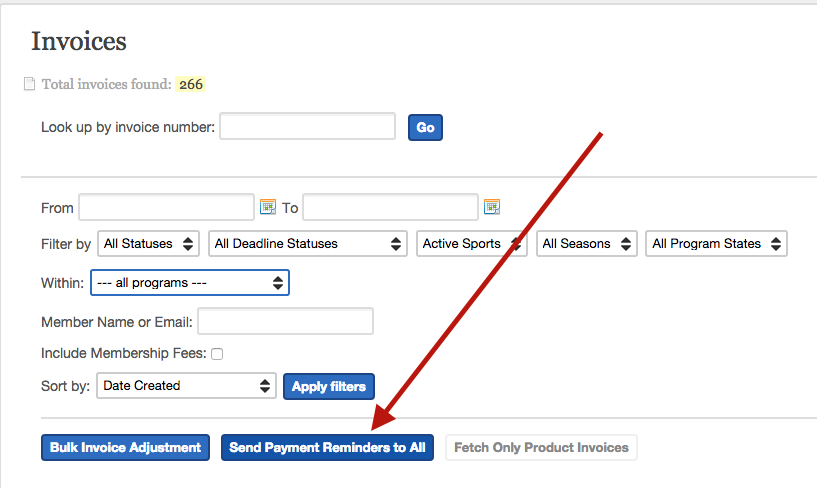Click the Go button
The height and width of the screenshot is (488, 817).
[x=425, y=128]
